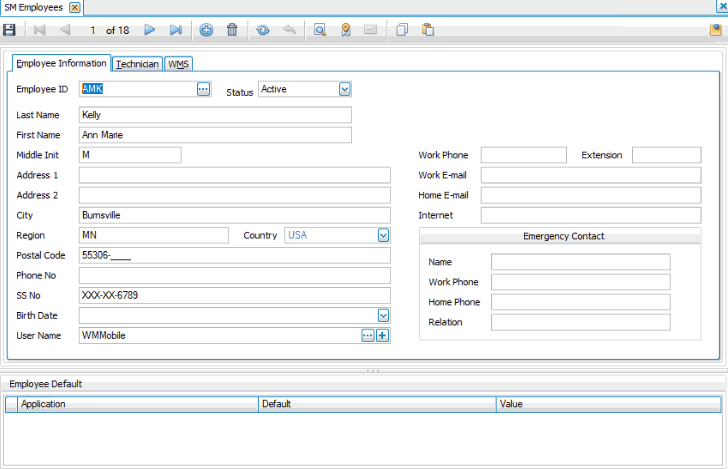The image size is (728, 469).
Task: Switch to the Technician tab
Action: tap(137, 64)
